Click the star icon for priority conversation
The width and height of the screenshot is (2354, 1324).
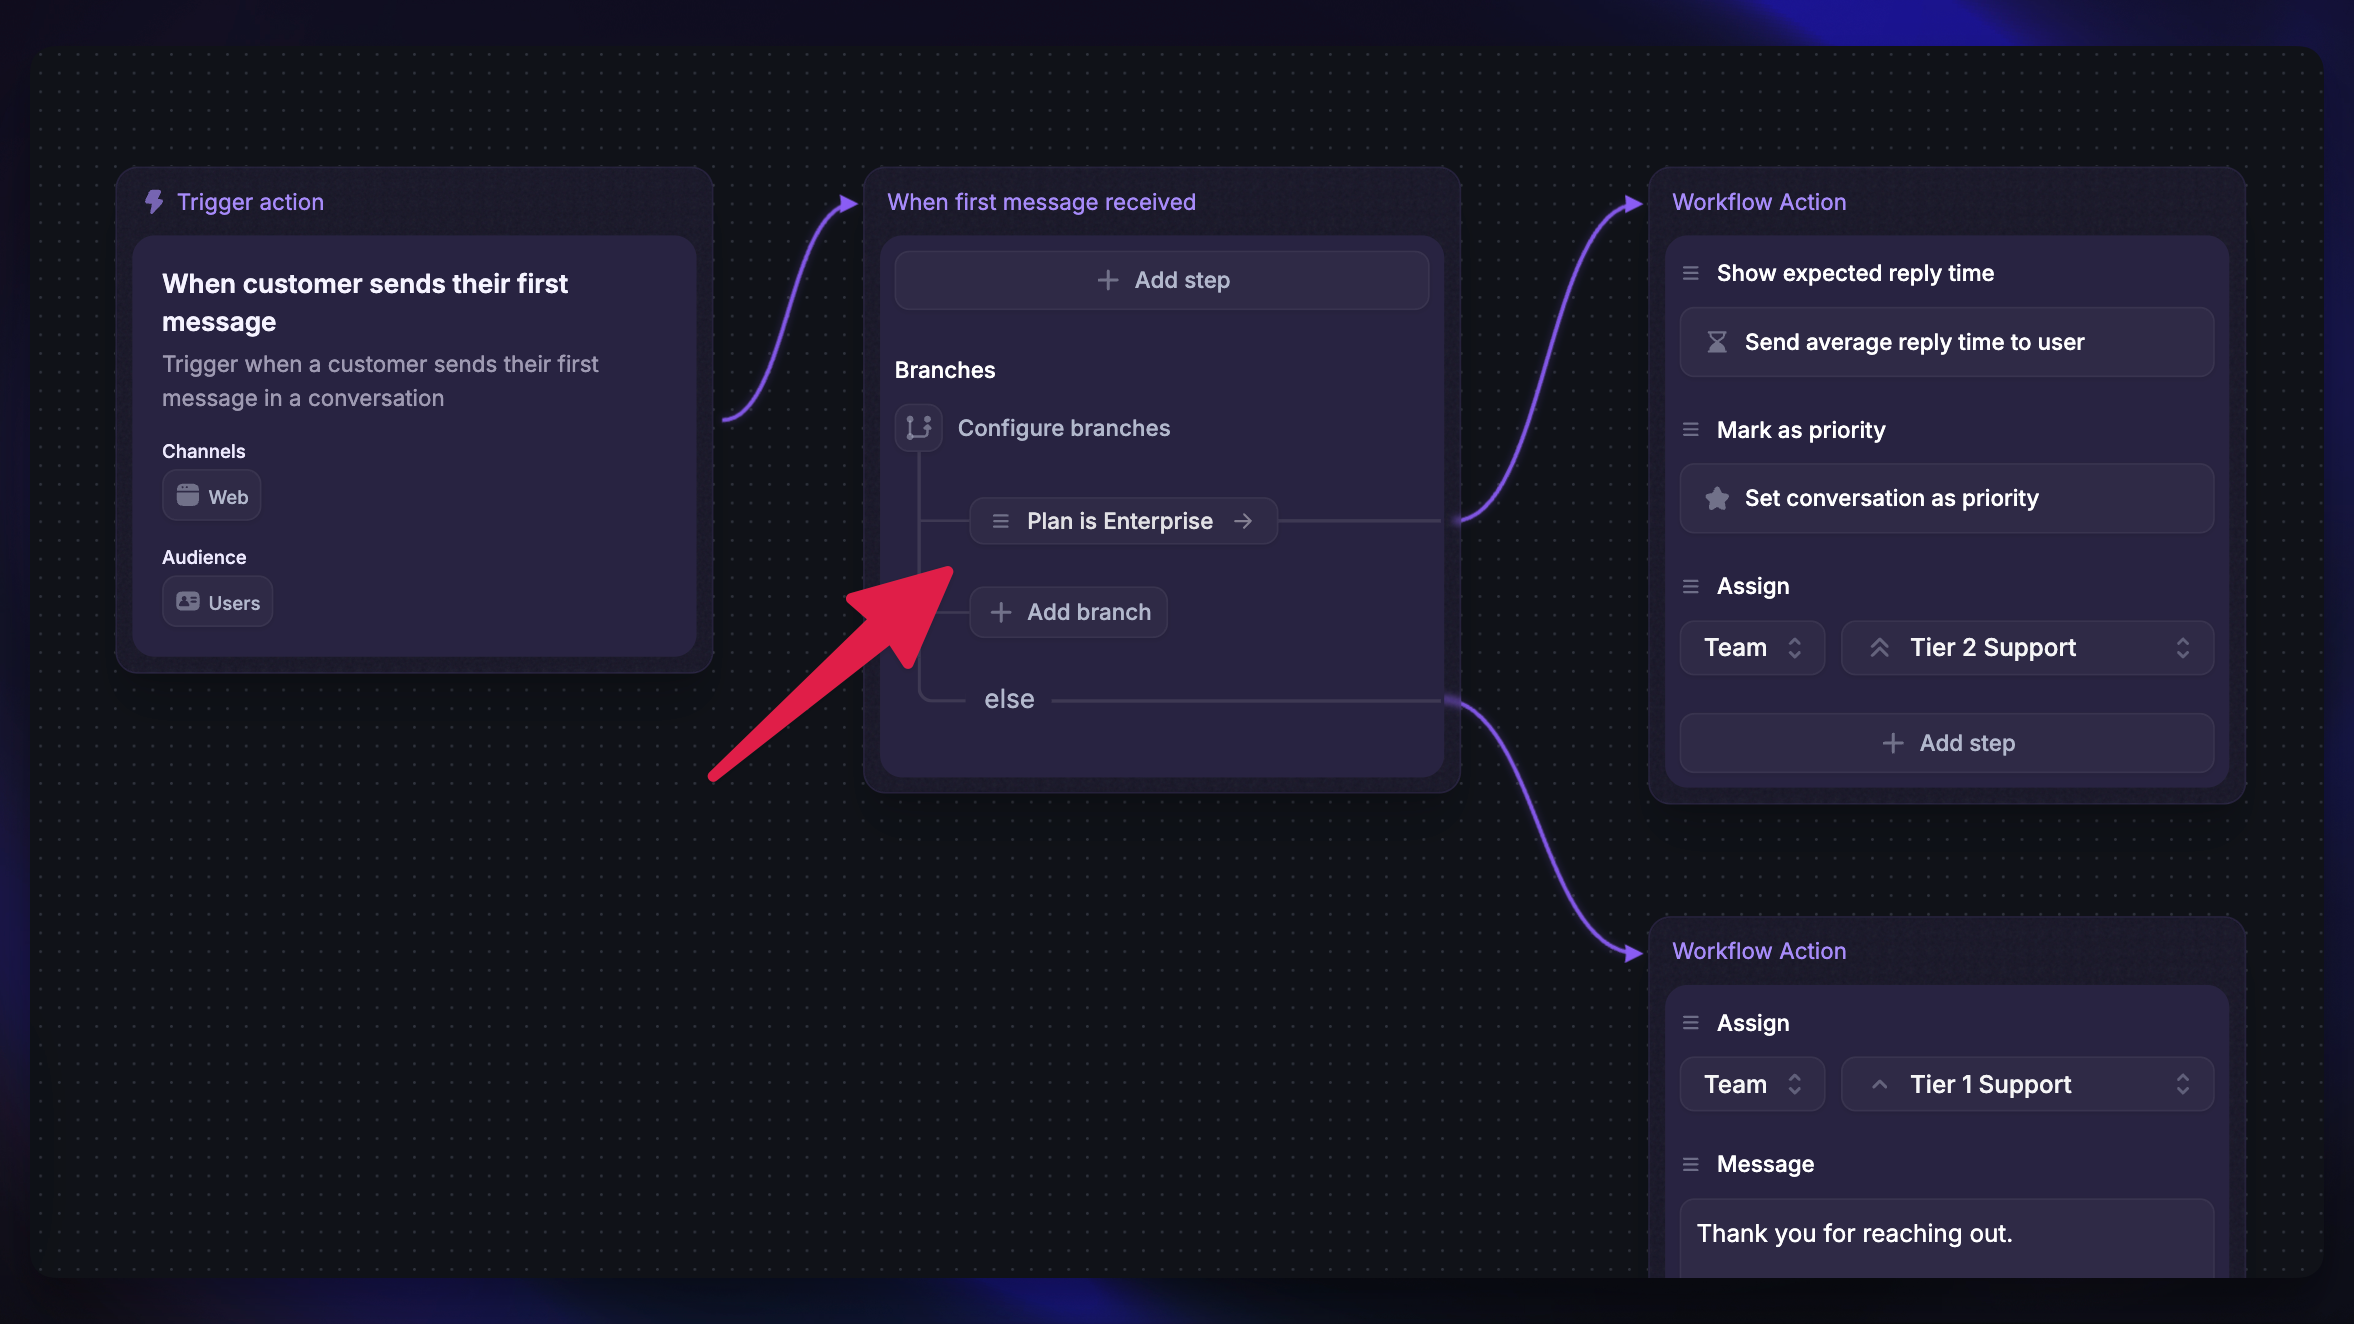coord(1717,498)
